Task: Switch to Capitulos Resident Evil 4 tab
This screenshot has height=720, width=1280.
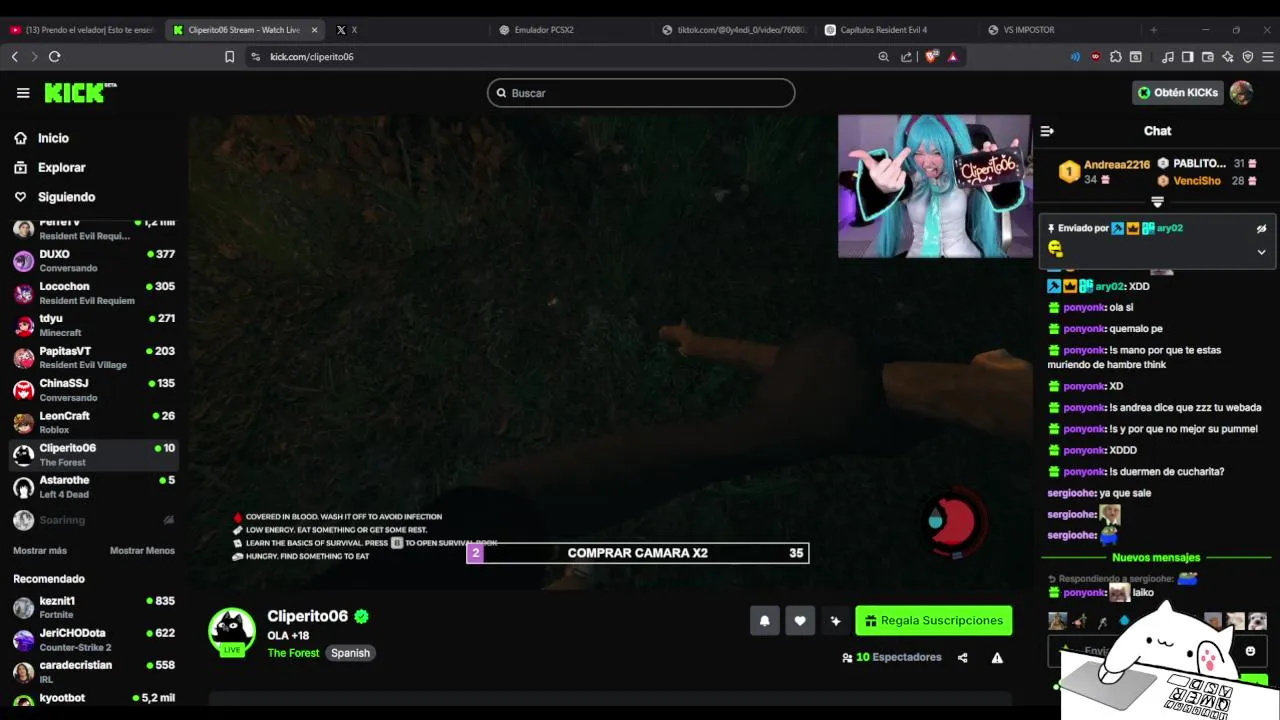Action: (883, 30)
